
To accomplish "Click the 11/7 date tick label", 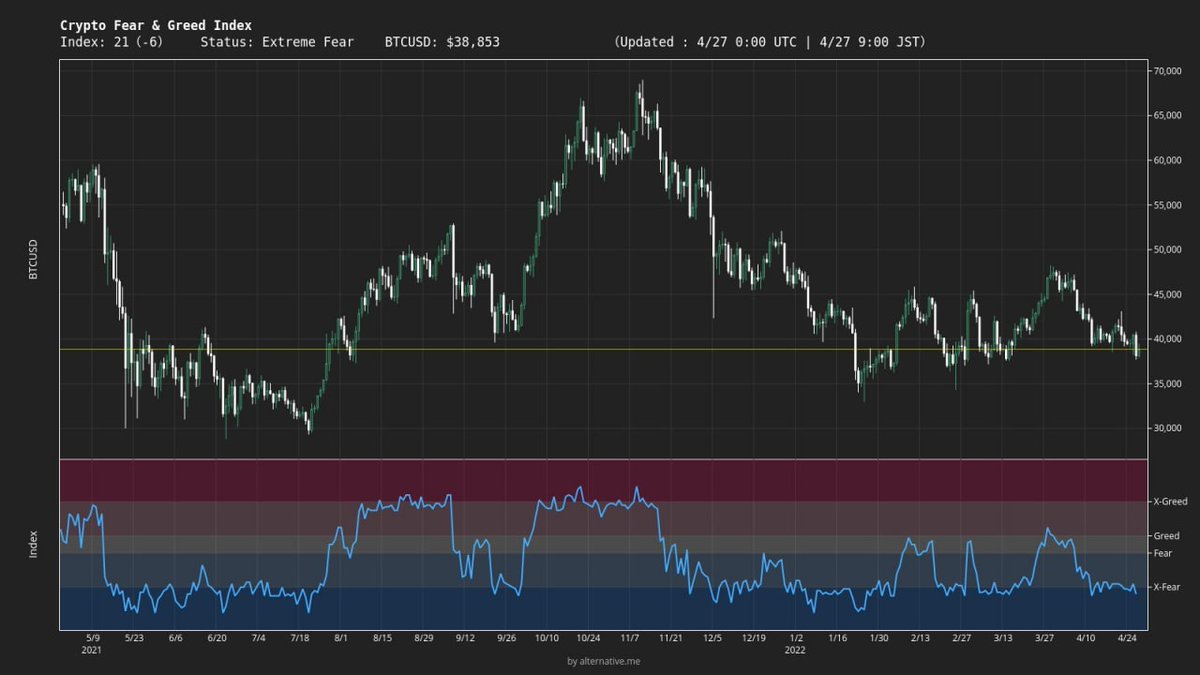I will (630, 637).
